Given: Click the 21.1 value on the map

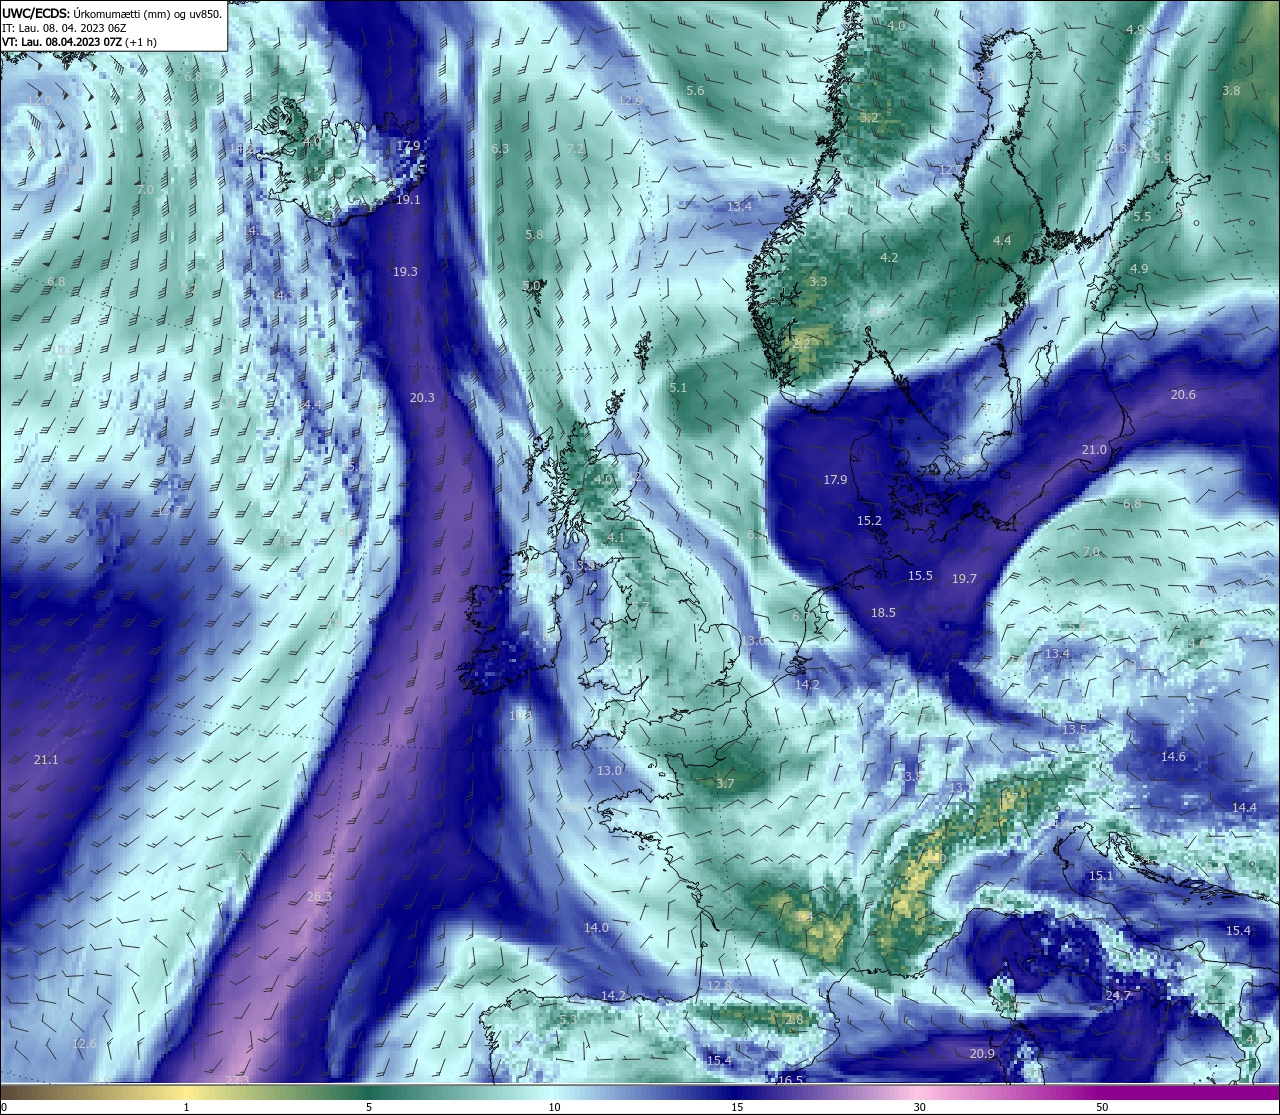Looking at the screenshot, I should tap(46, 760).
